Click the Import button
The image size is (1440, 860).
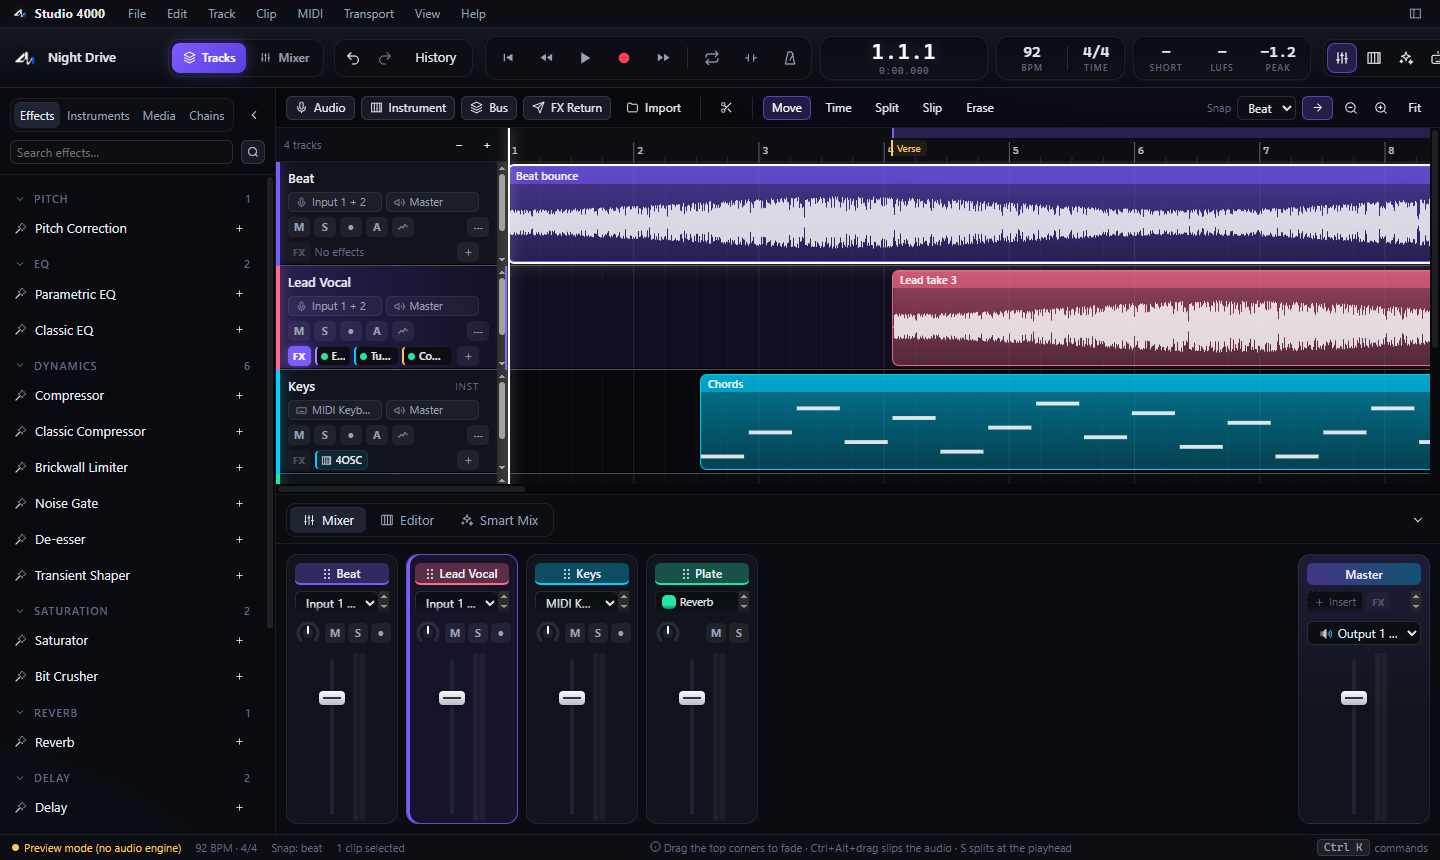click(654, 108)
